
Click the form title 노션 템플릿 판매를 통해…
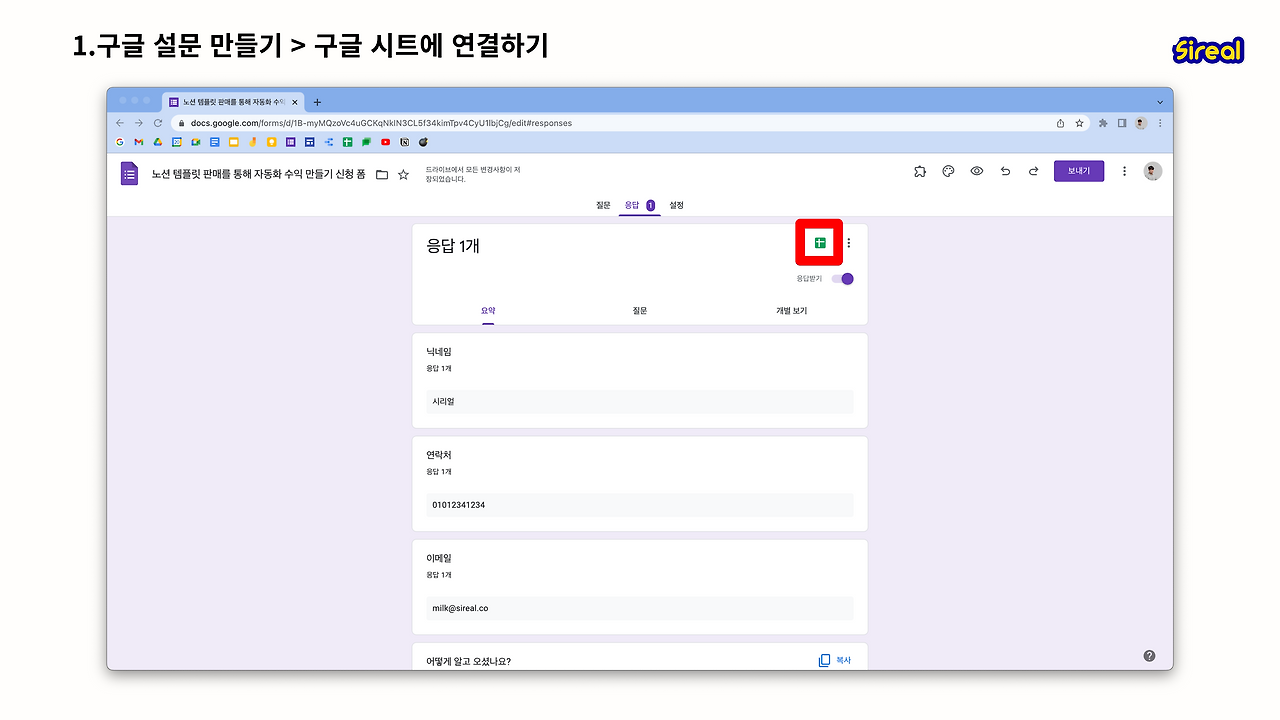click(258, 174)
